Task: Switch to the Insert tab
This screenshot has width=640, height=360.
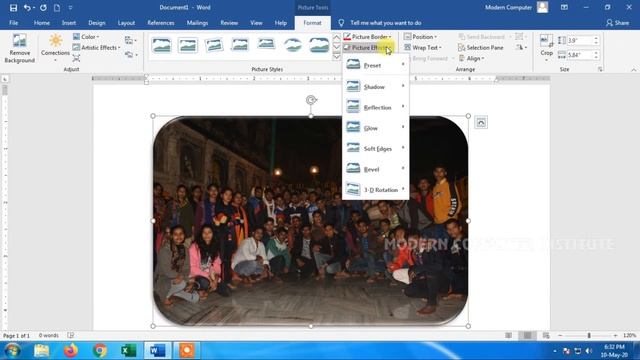Action: point(69,23)
